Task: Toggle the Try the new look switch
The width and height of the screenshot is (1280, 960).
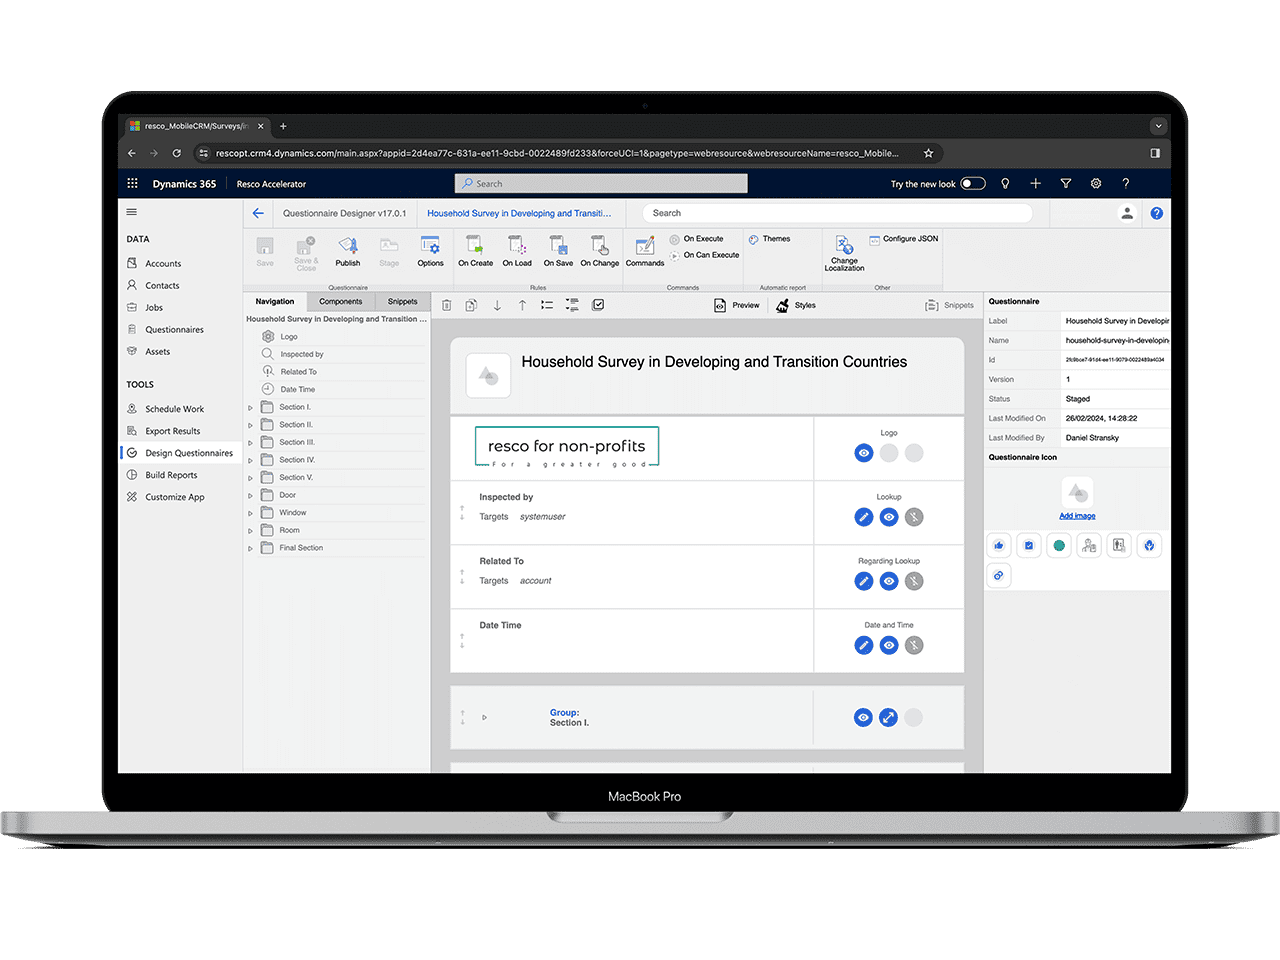Action: 973,184
